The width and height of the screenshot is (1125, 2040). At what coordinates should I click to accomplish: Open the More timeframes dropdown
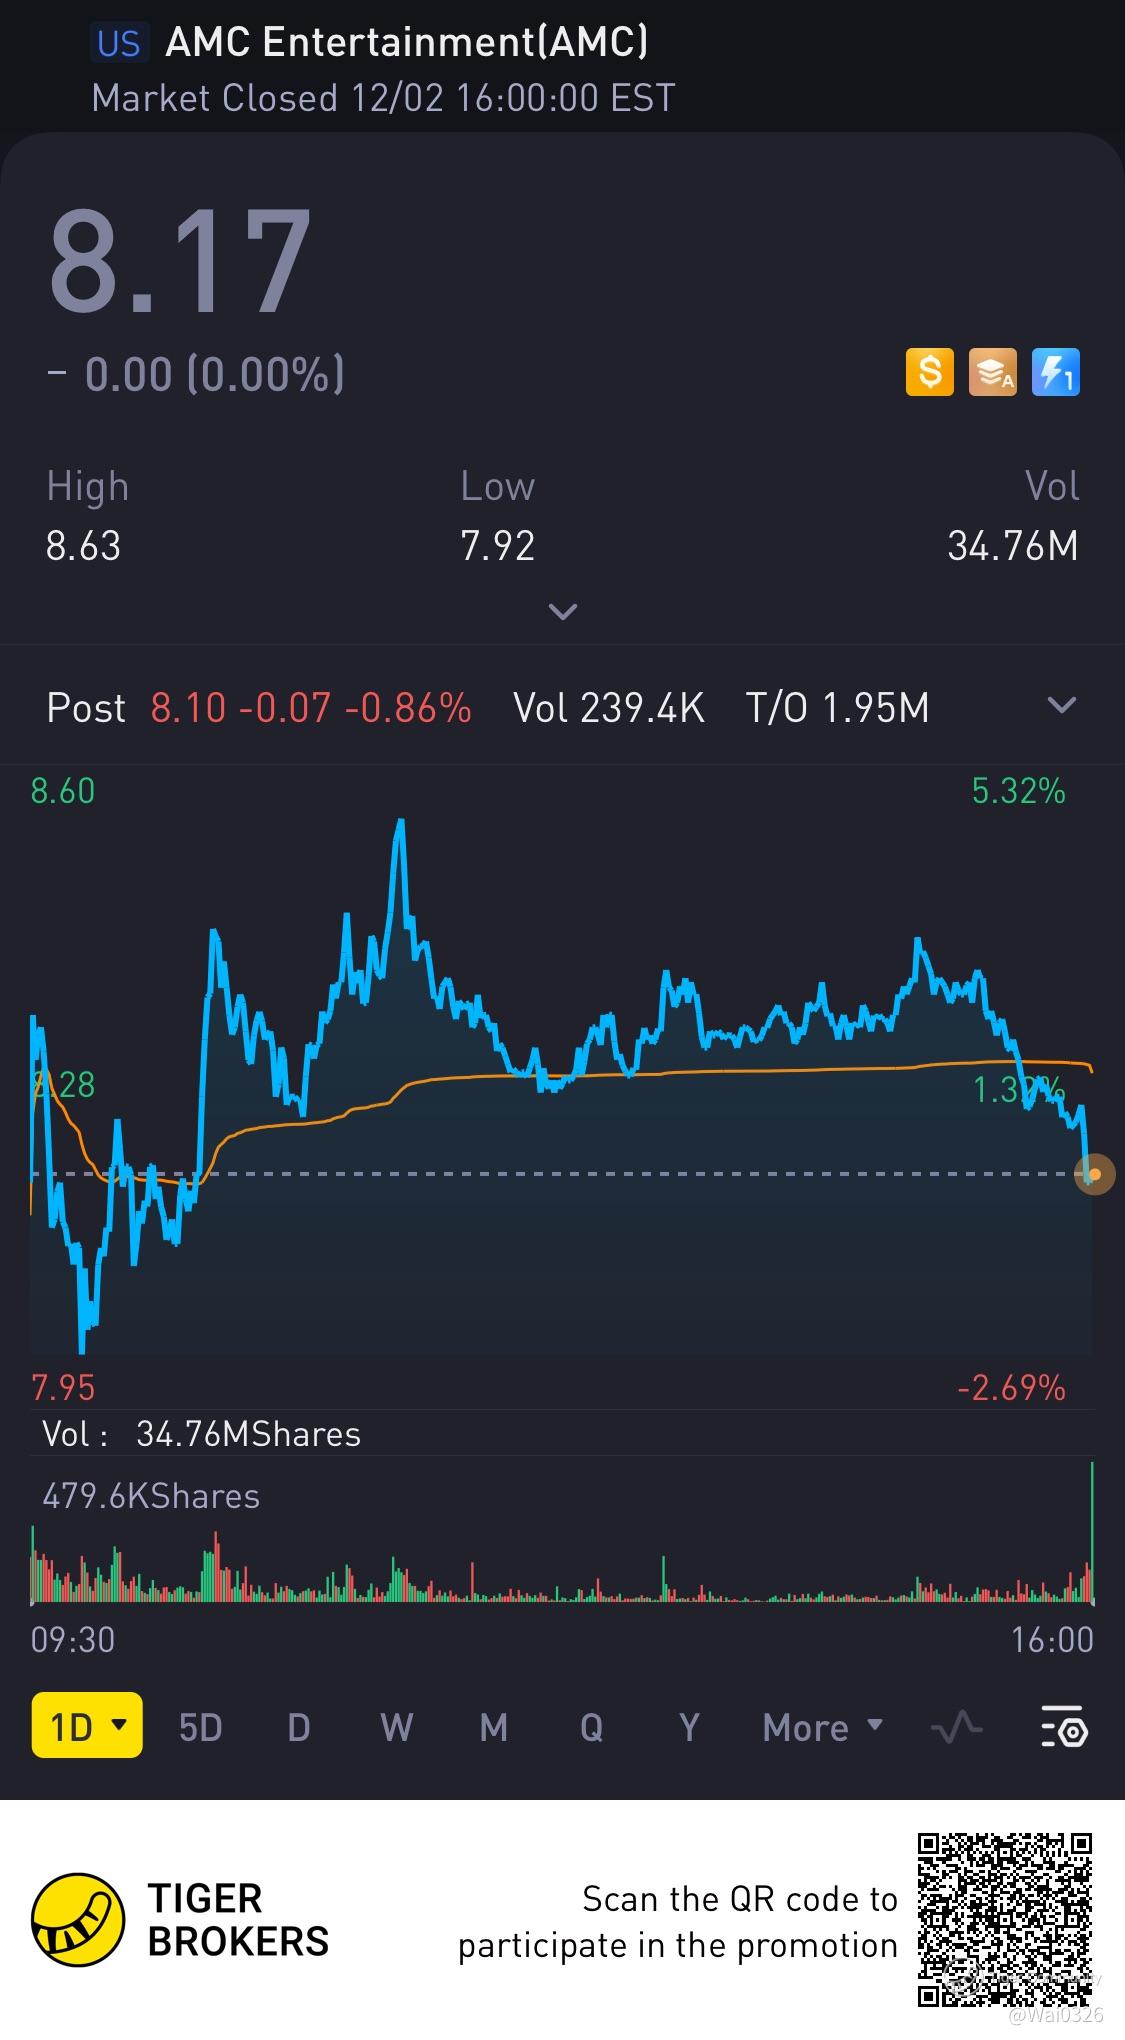(x=822, y=1728)
